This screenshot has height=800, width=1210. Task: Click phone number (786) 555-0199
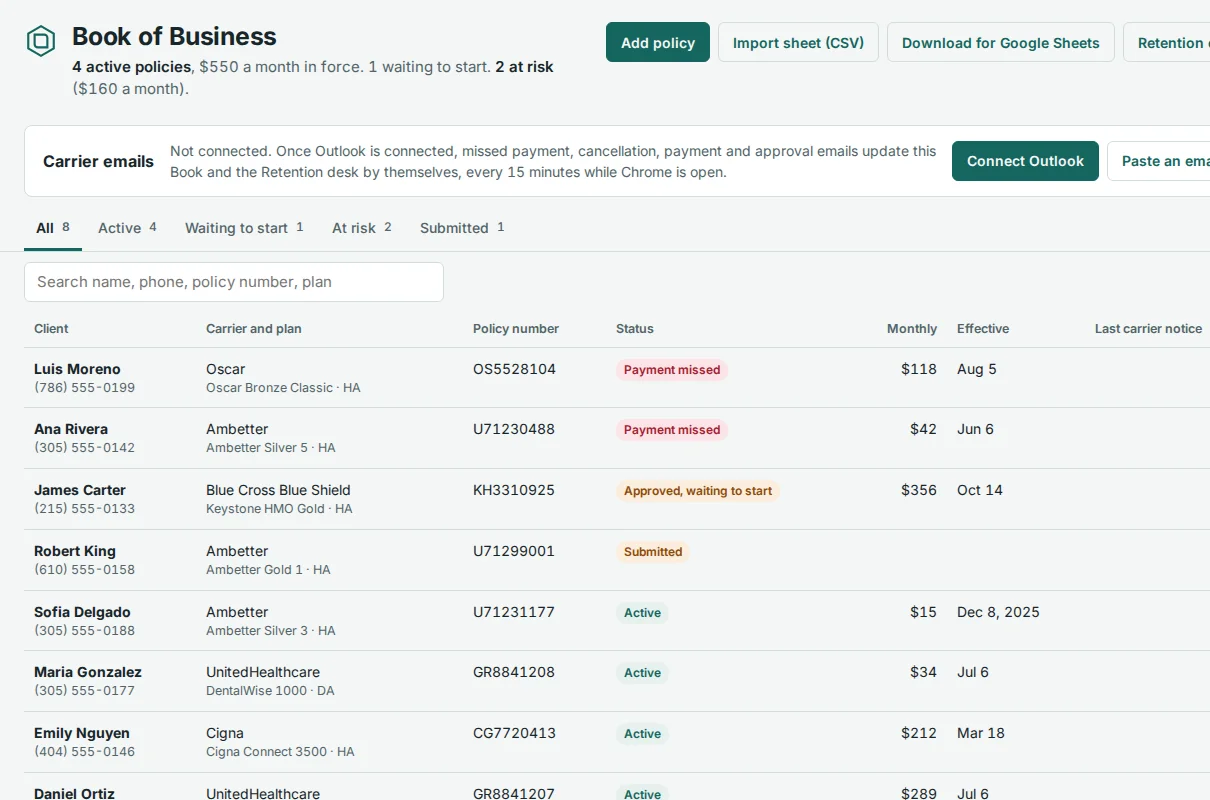84,388
